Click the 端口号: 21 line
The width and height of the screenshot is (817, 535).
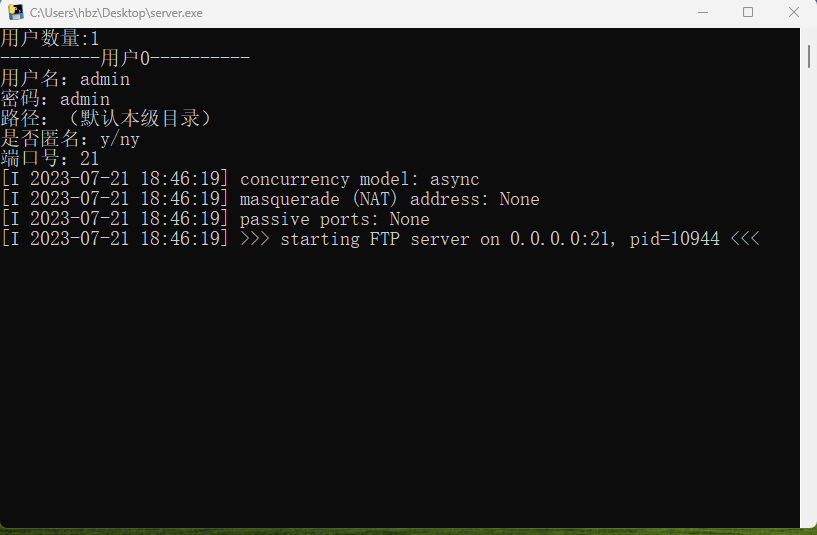(50, 159)
